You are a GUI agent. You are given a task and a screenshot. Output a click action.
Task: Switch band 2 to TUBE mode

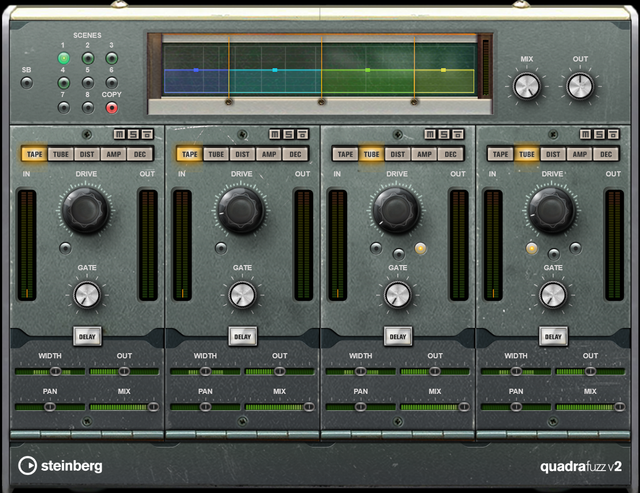pos(216,154)
